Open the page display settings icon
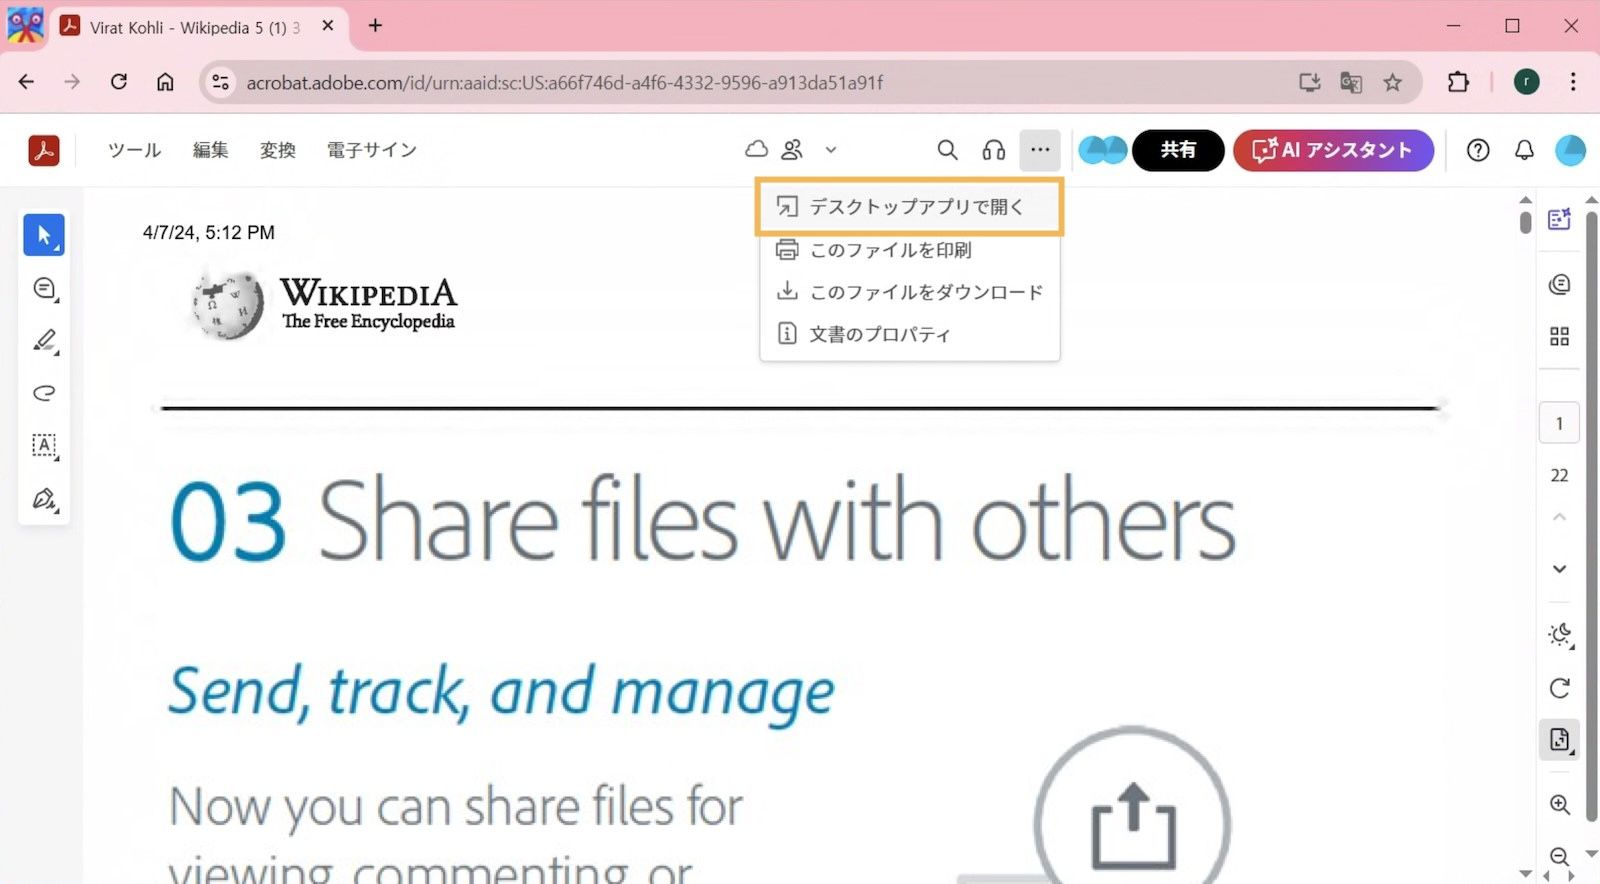Screen dimensions: 1600x884 [x=1559, y=740]
